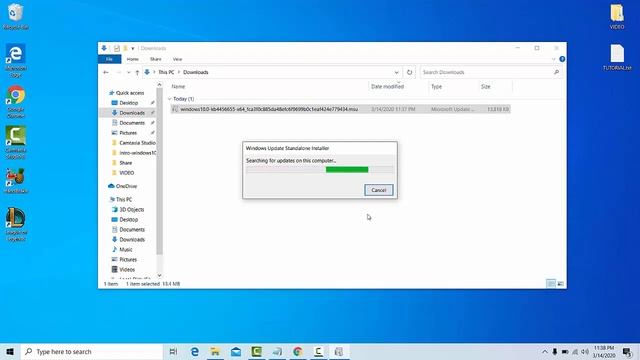This screenshot has height=360, width=640.
Task: Go up one folder level arrow
Action: (137, 72)
